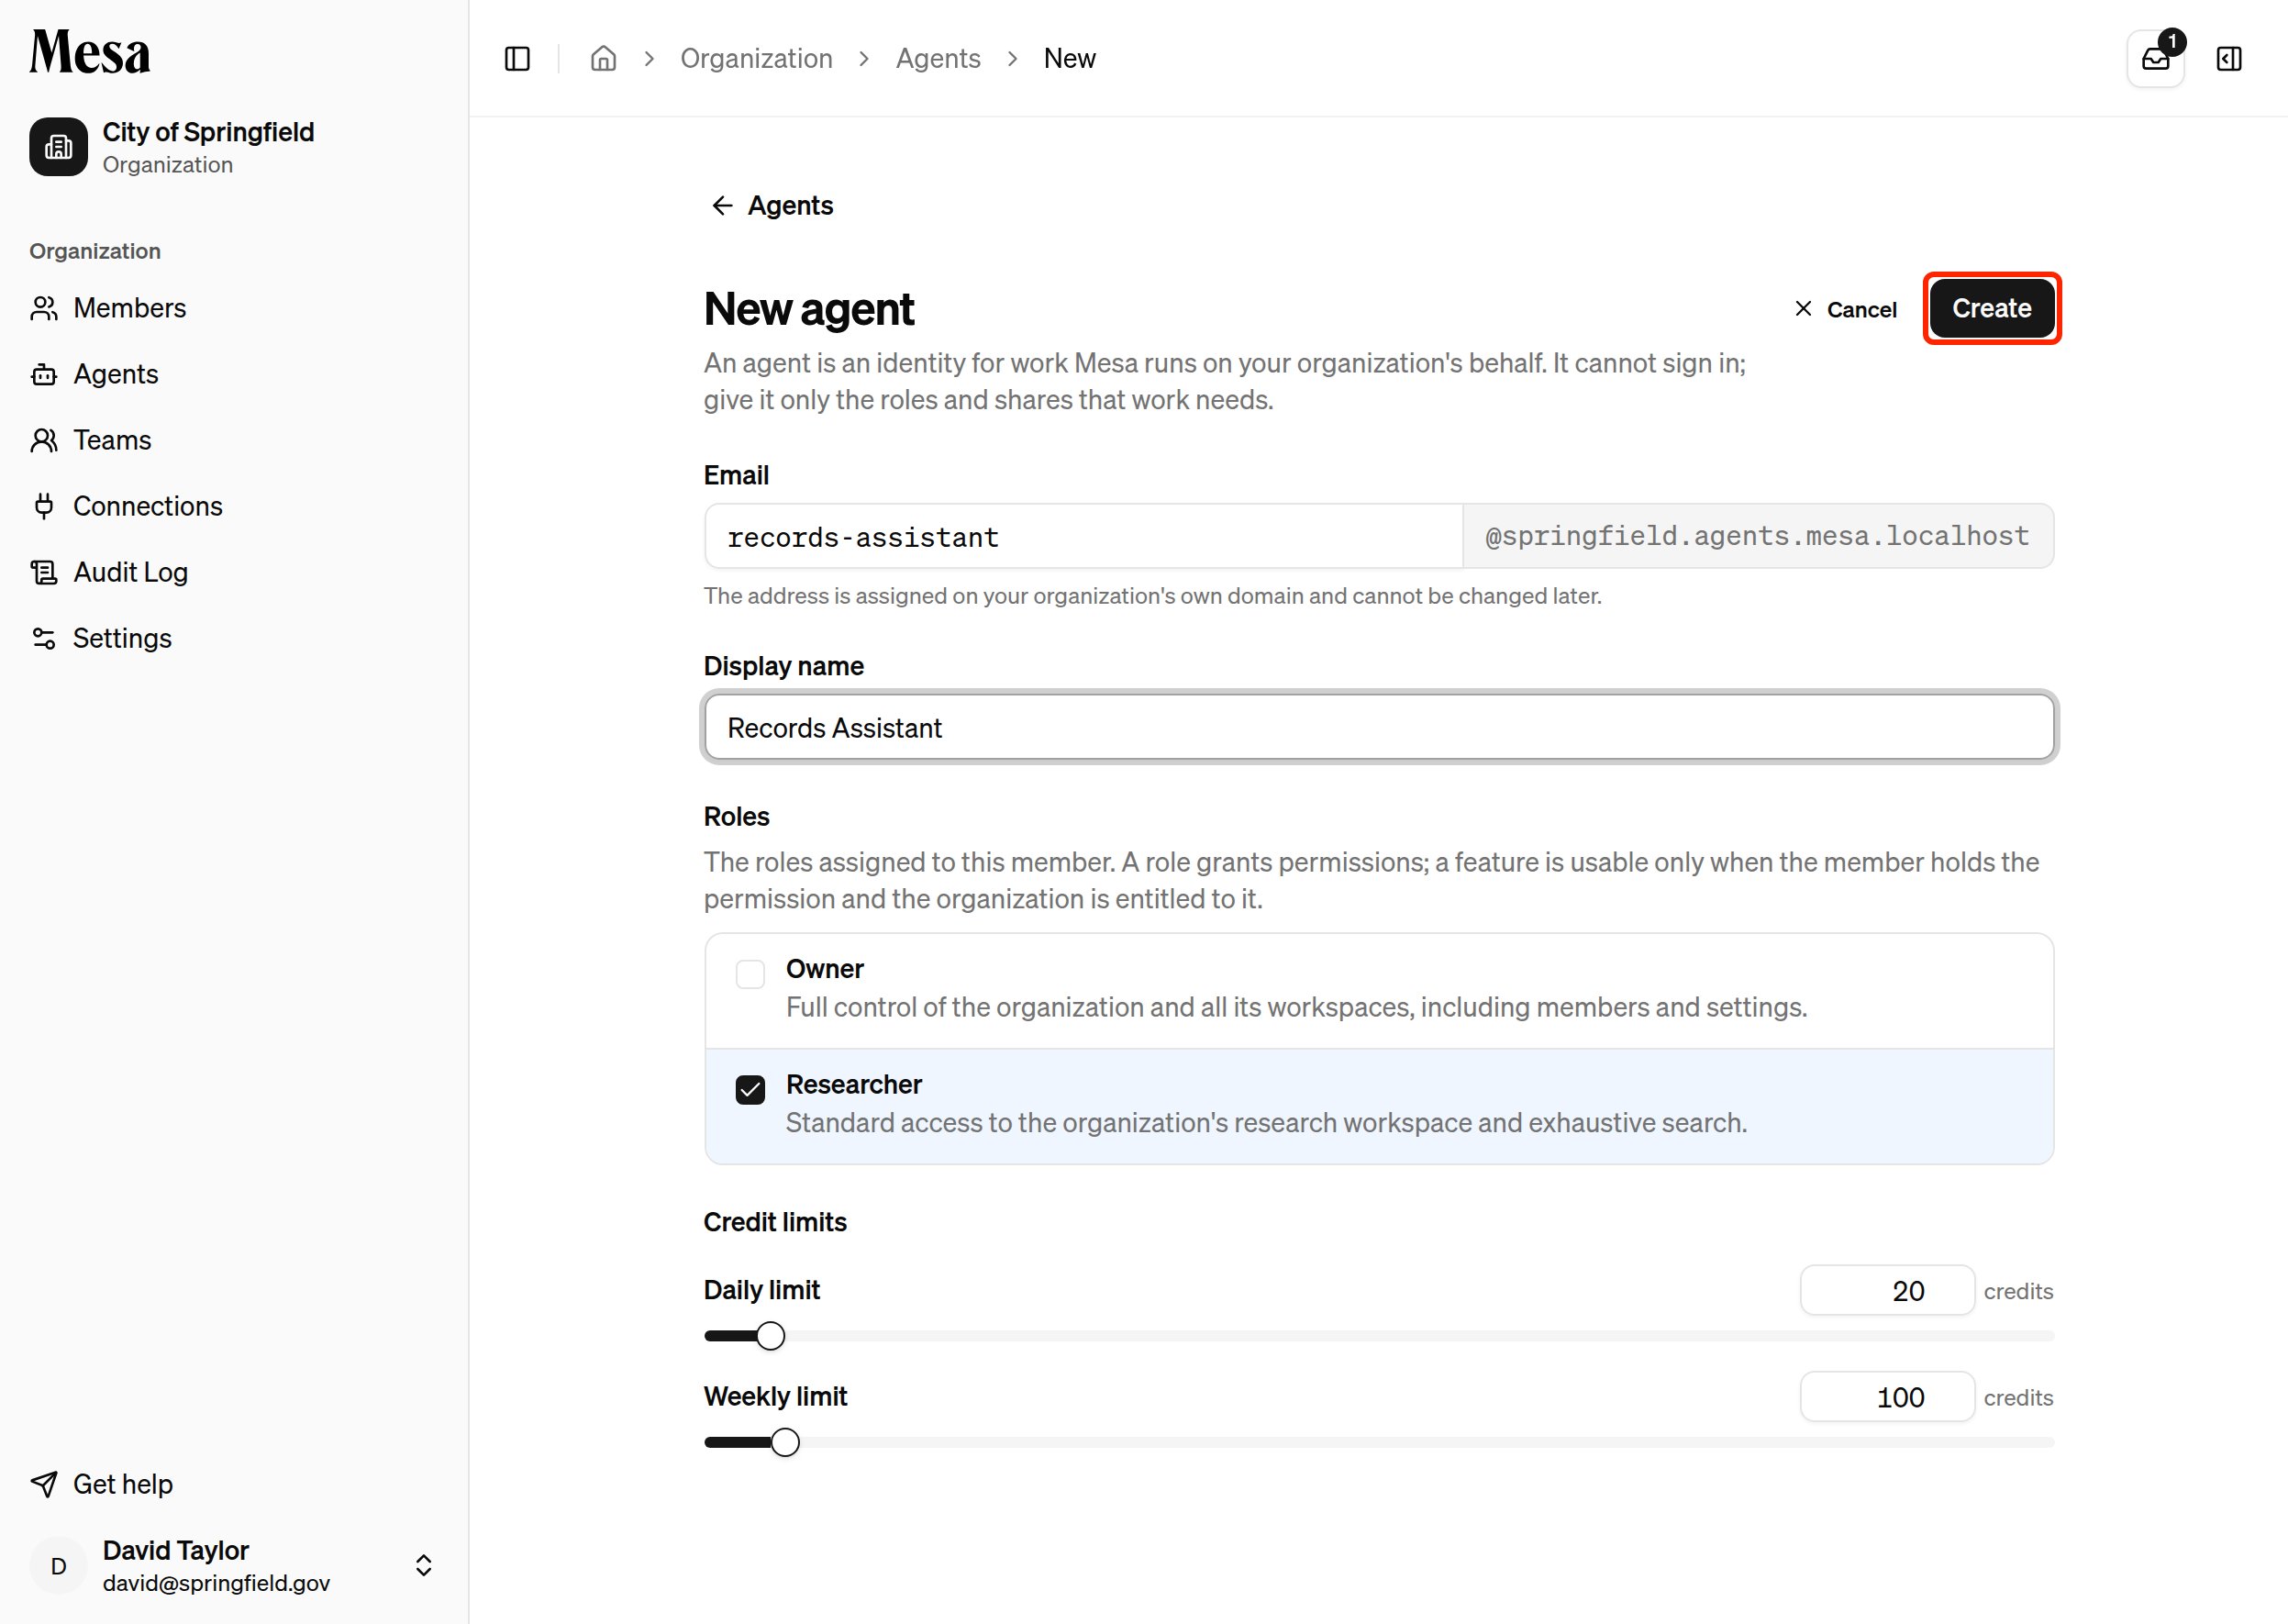Screen dimensions: 2288x1624
Task: Click the Cancel button
Action: tap(1845, 309)
